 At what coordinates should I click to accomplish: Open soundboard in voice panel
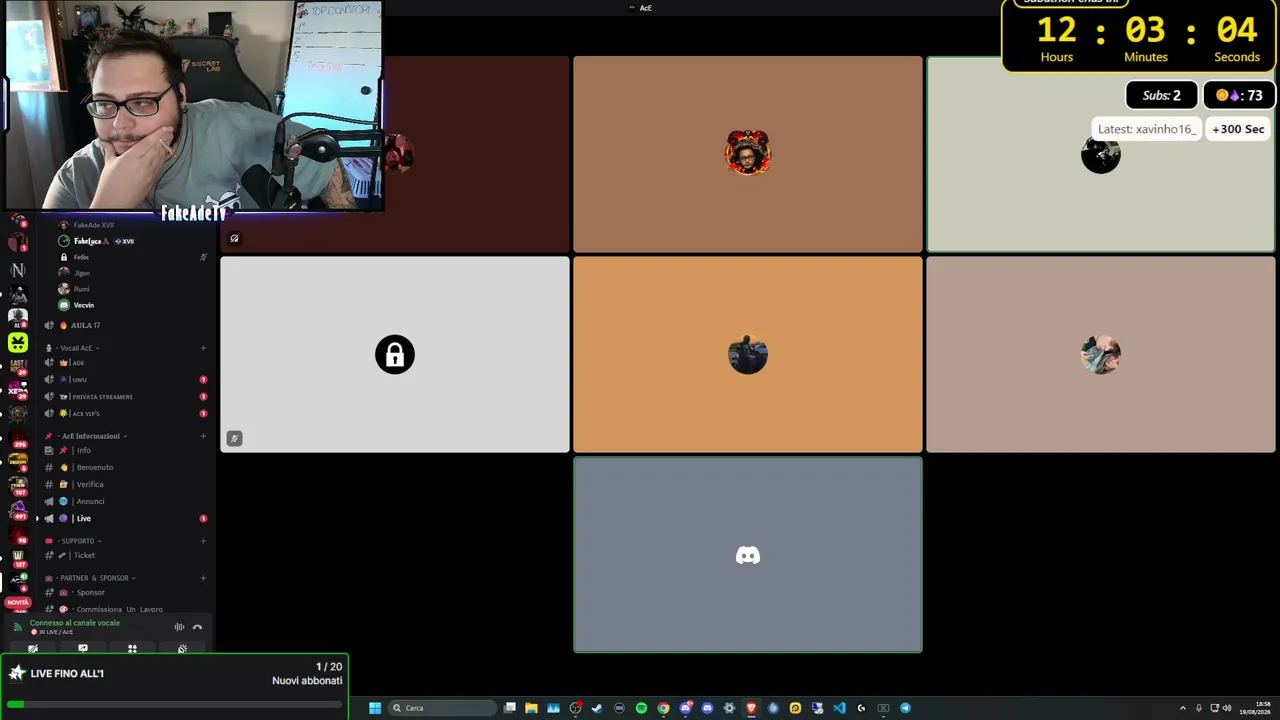(x=182, y=648)
